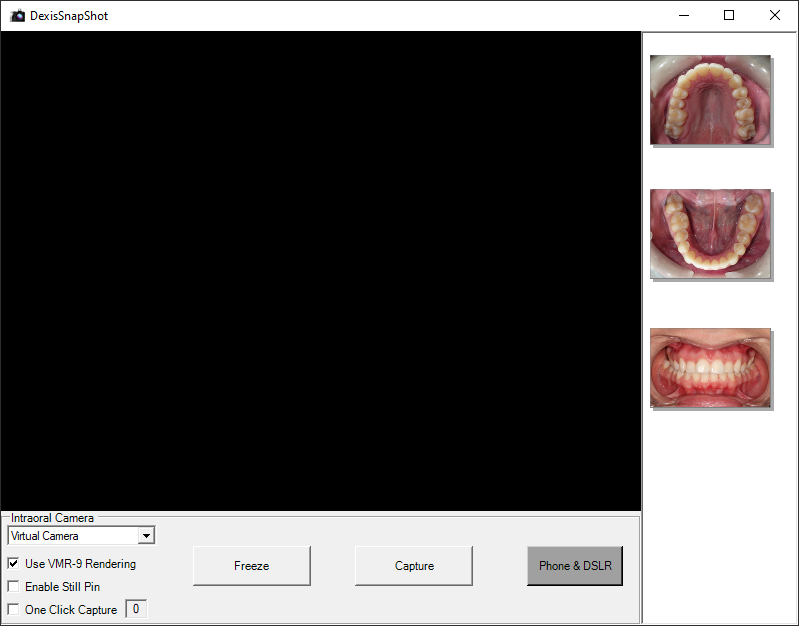Enable One Click Capture checkbox

(13, 610)
